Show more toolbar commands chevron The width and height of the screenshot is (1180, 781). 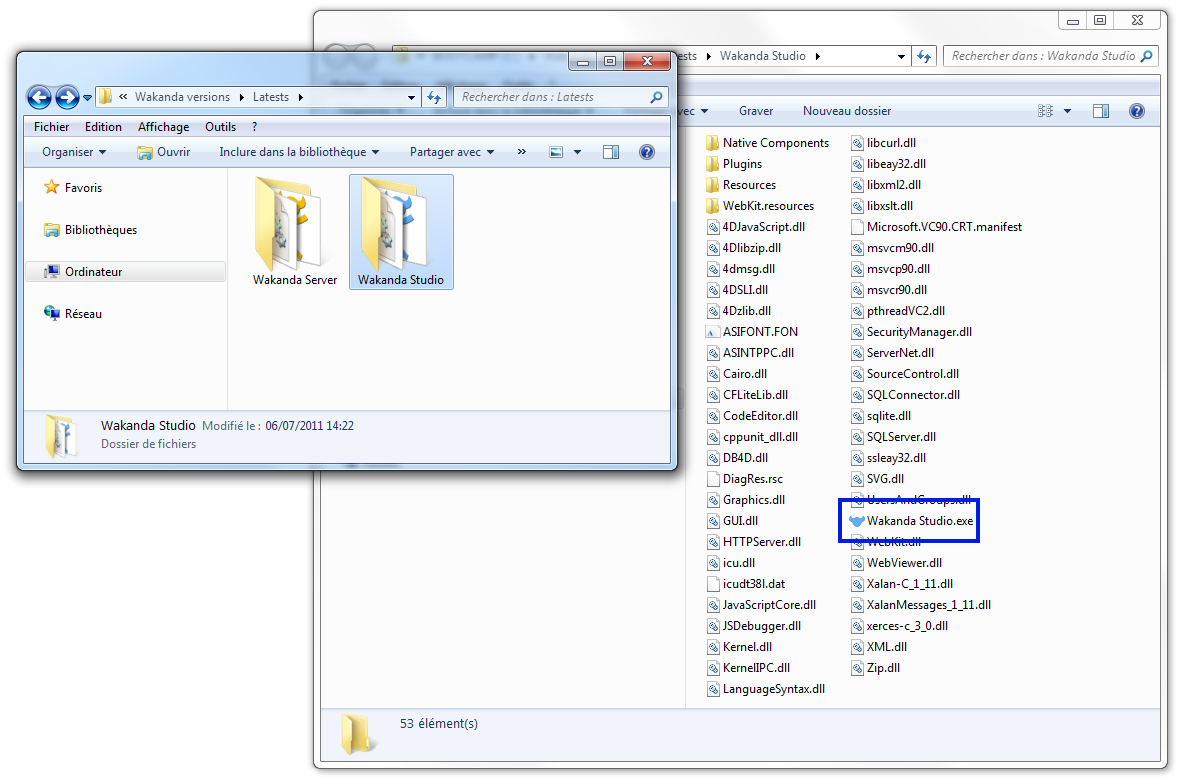pyautogui.click(x=522, y=152)
